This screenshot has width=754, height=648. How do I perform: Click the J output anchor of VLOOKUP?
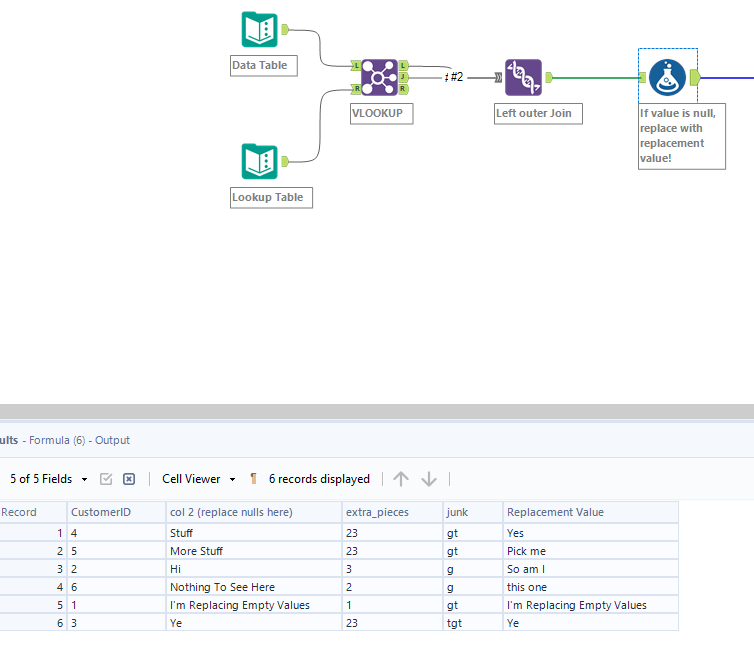coord(403,77)
